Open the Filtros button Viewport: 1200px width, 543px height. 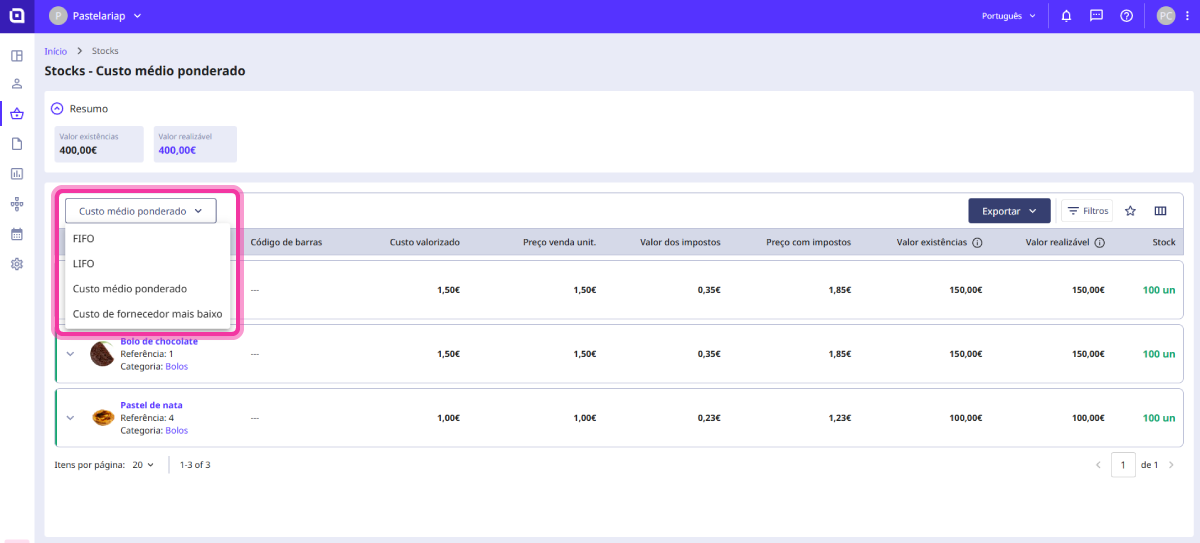(x=1087, y=211)
